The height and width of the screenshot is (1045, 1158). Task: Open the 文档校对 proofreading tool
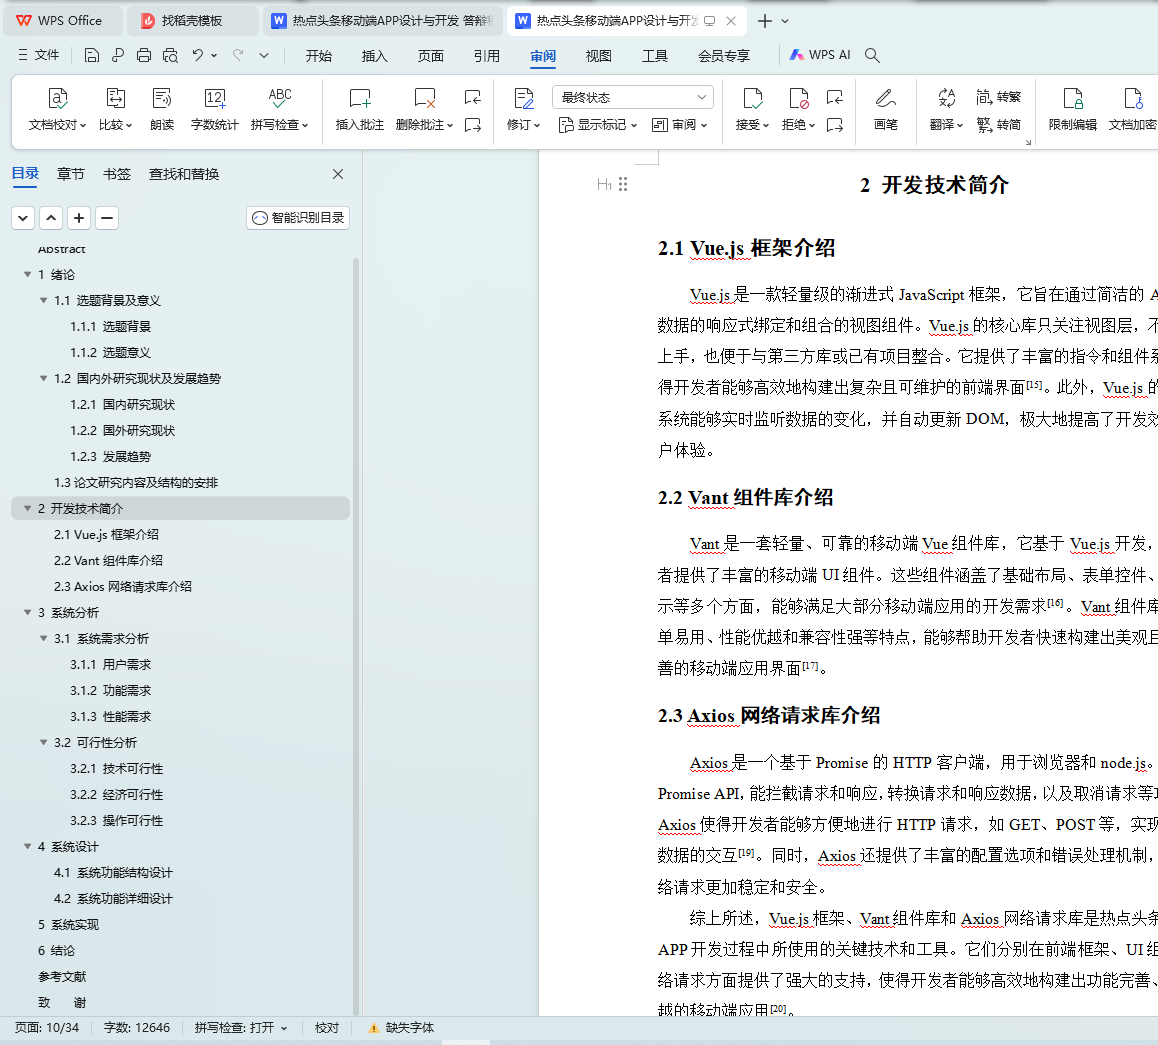tap(57, 109)
